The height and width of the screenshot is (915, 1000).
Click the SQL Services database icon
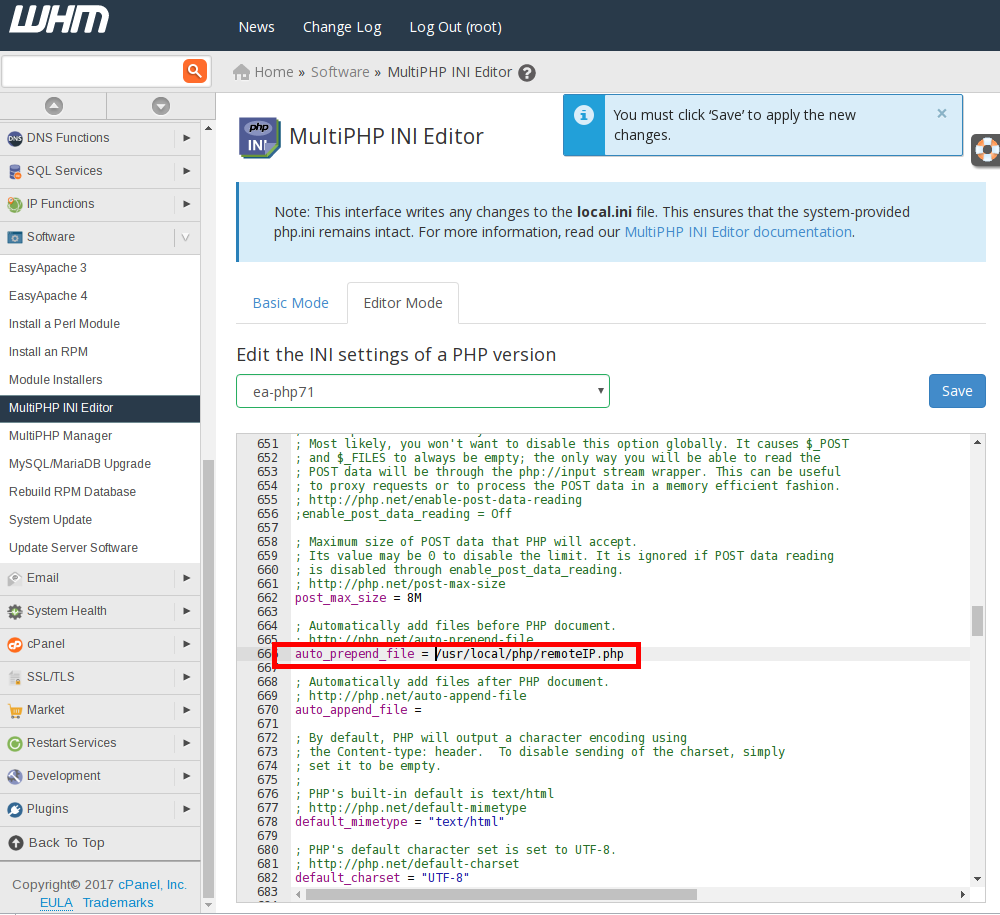15,172
